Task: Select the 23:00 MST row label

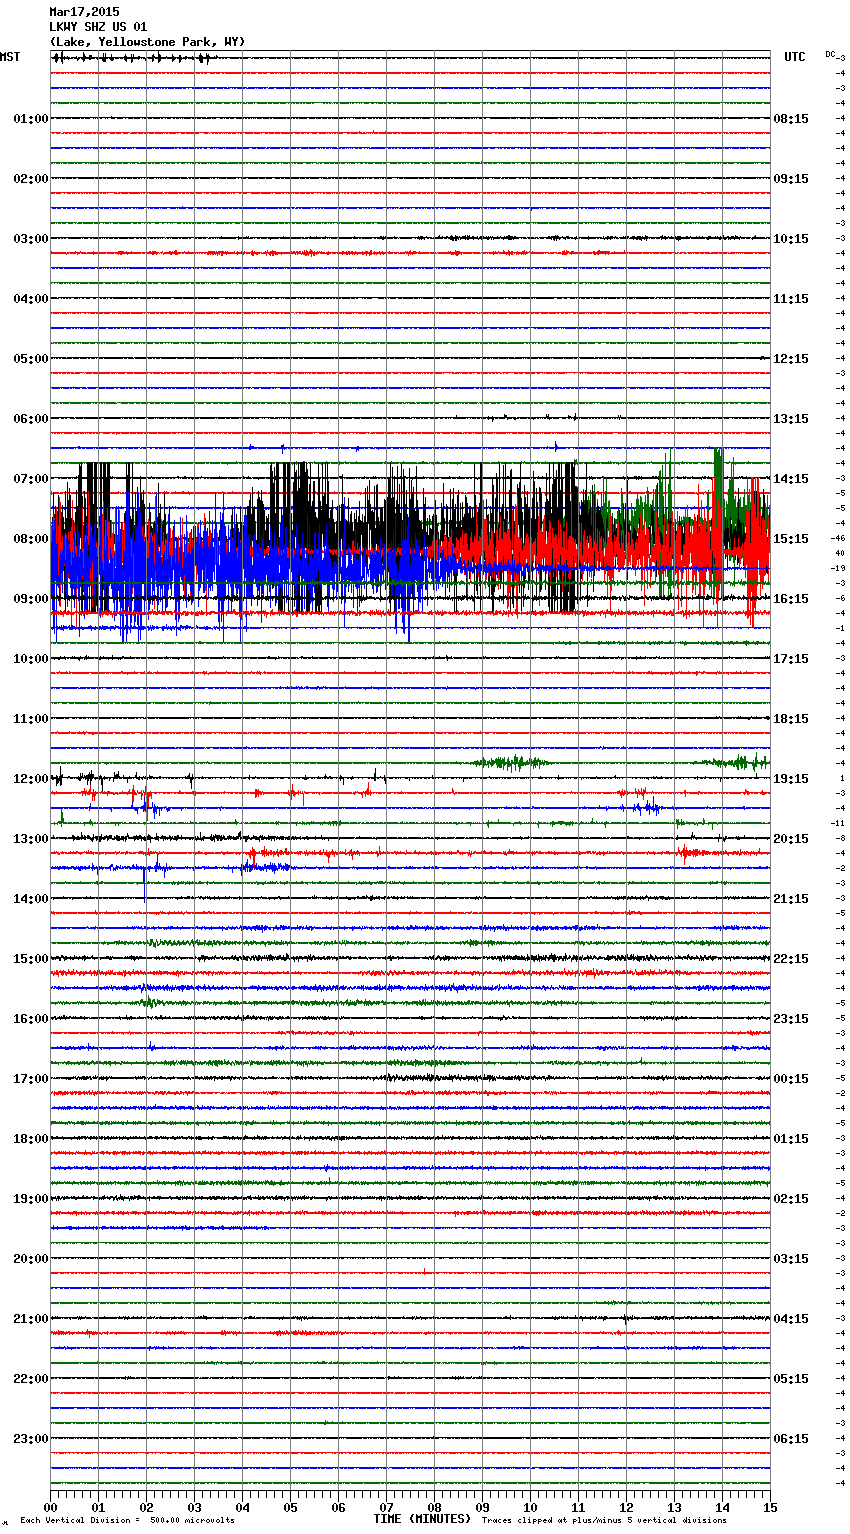Action: pyautogui.click(x=30, y=1439)
